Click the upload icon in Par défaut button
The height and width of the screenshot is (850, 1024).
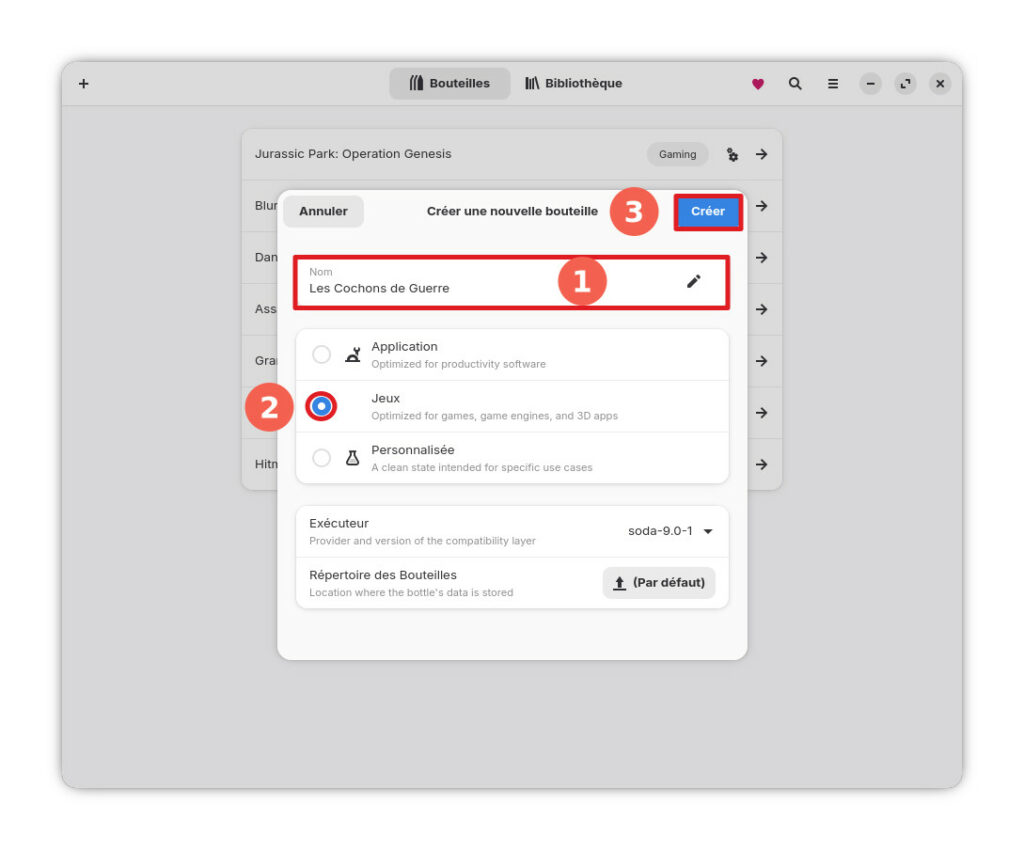coord(620,583)
